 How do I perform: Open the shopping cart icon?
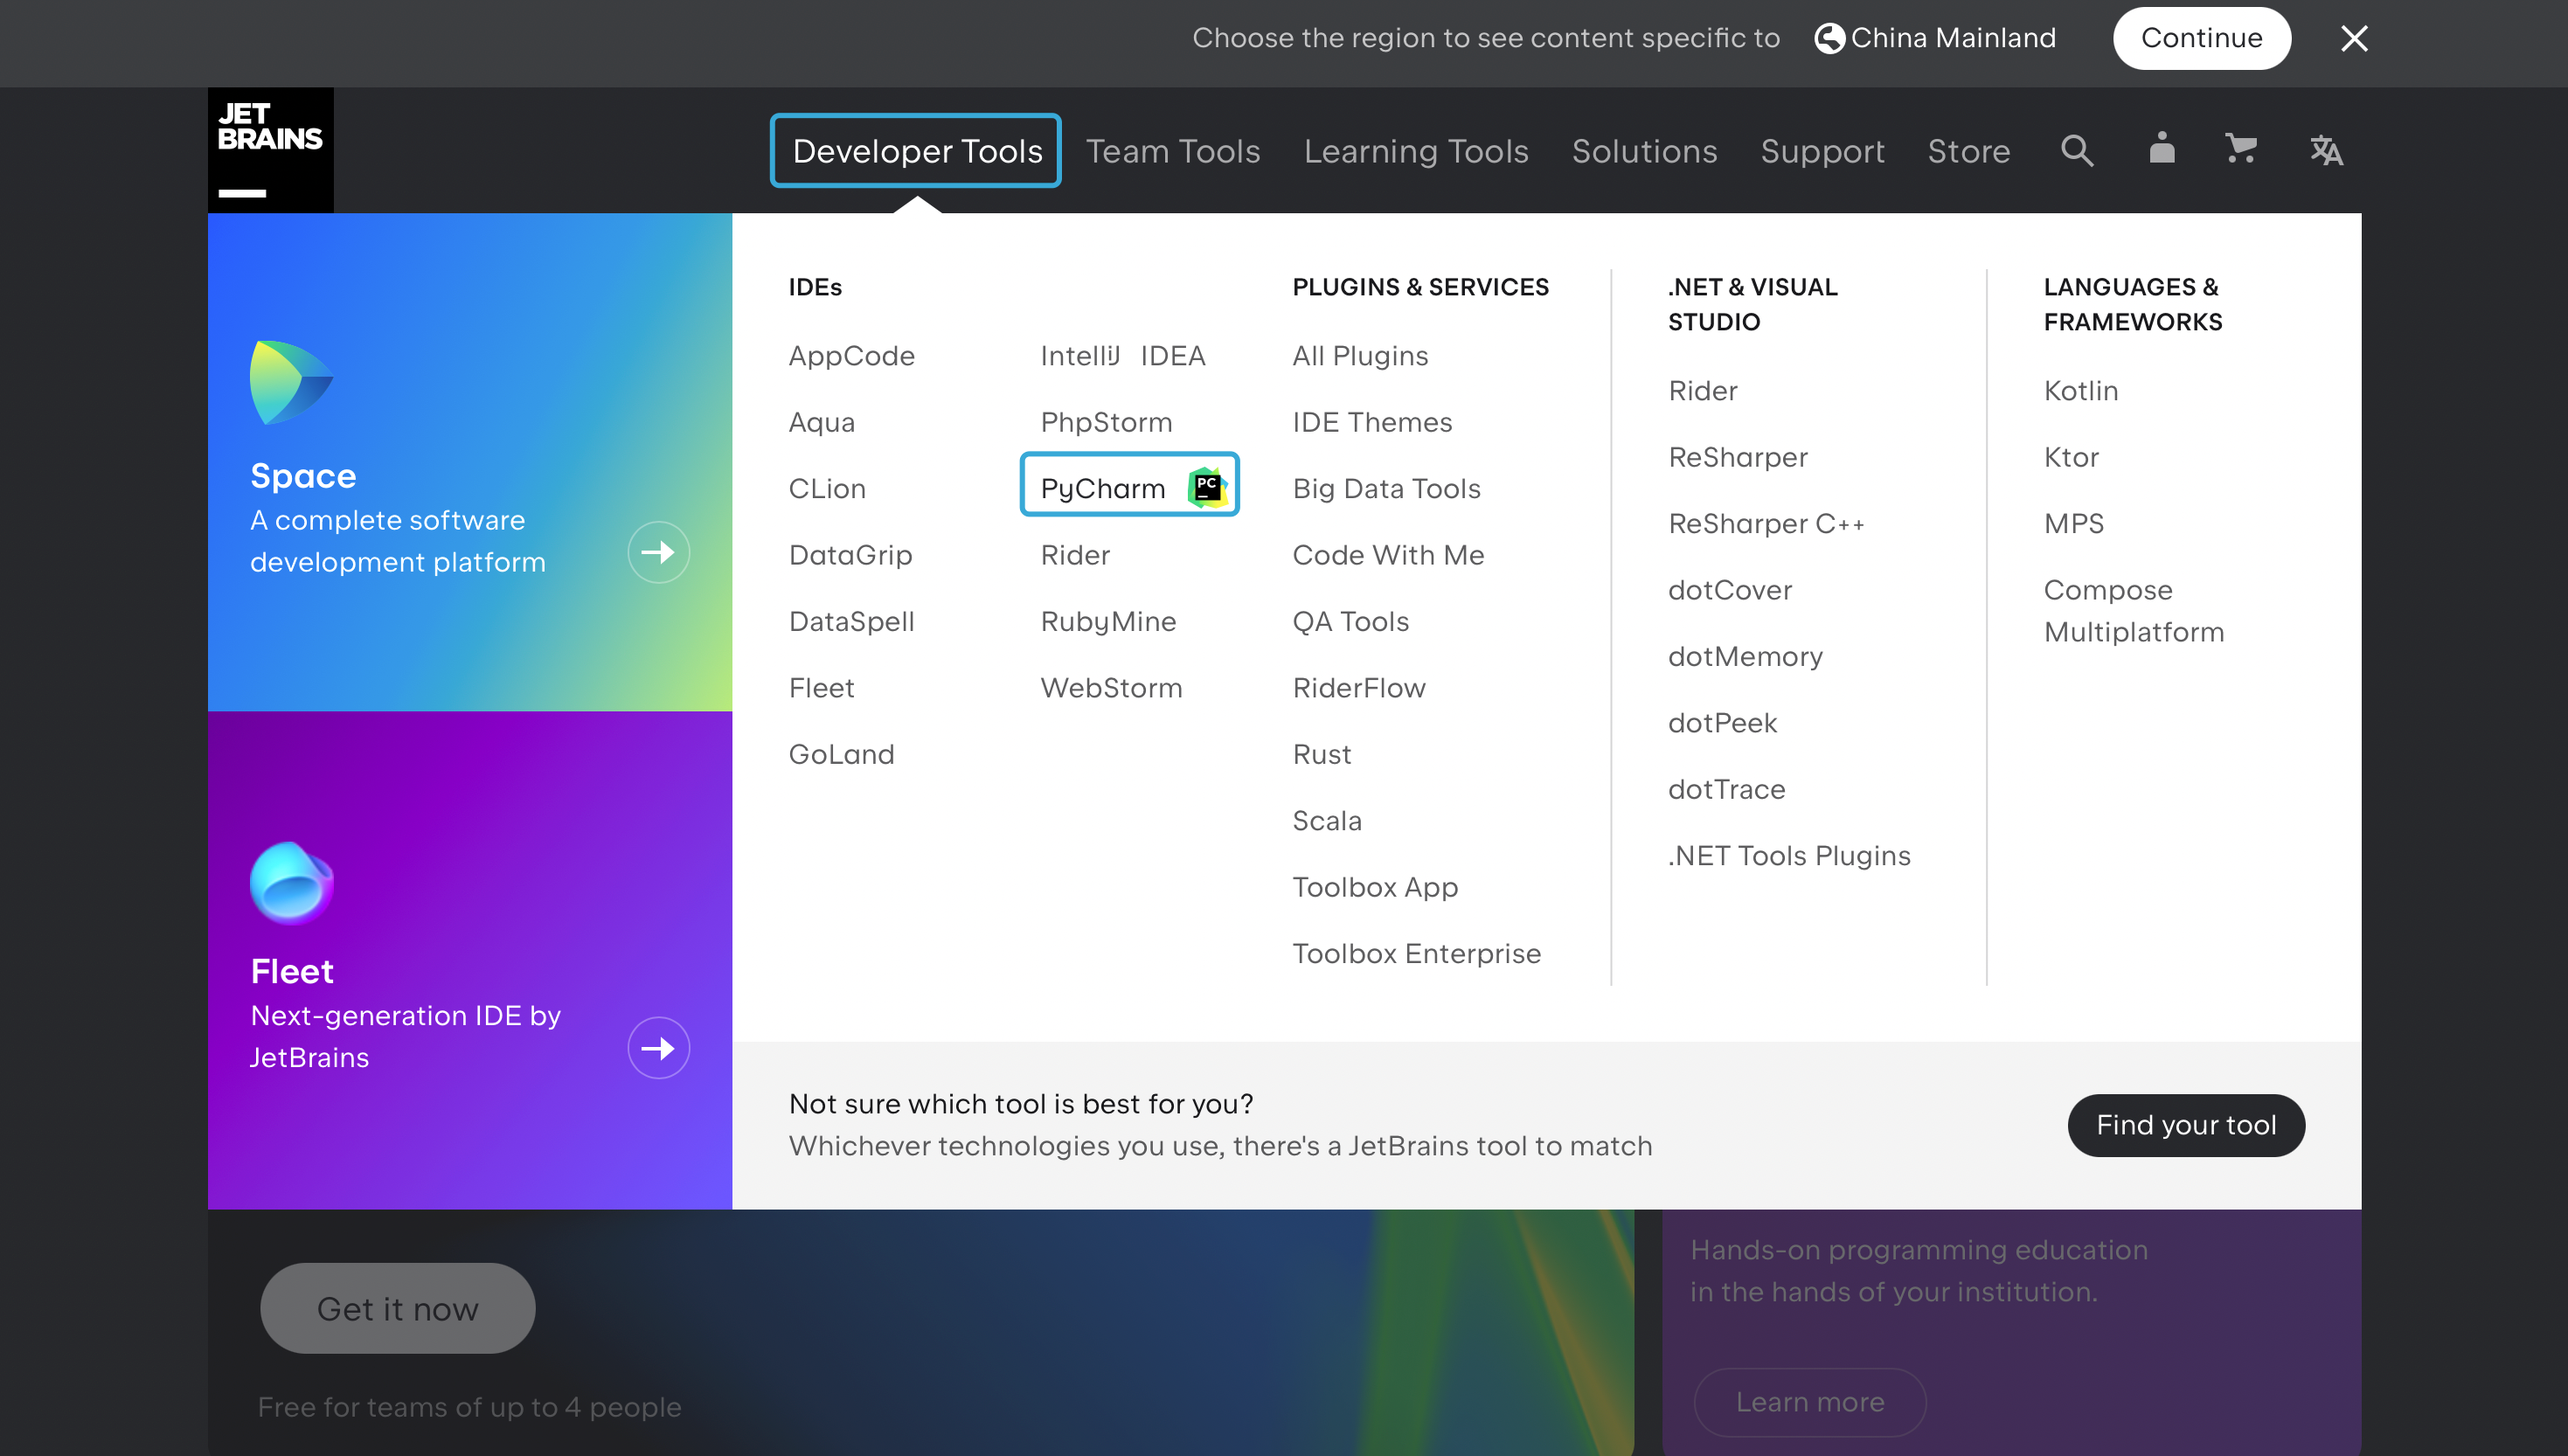(2240, 149)
